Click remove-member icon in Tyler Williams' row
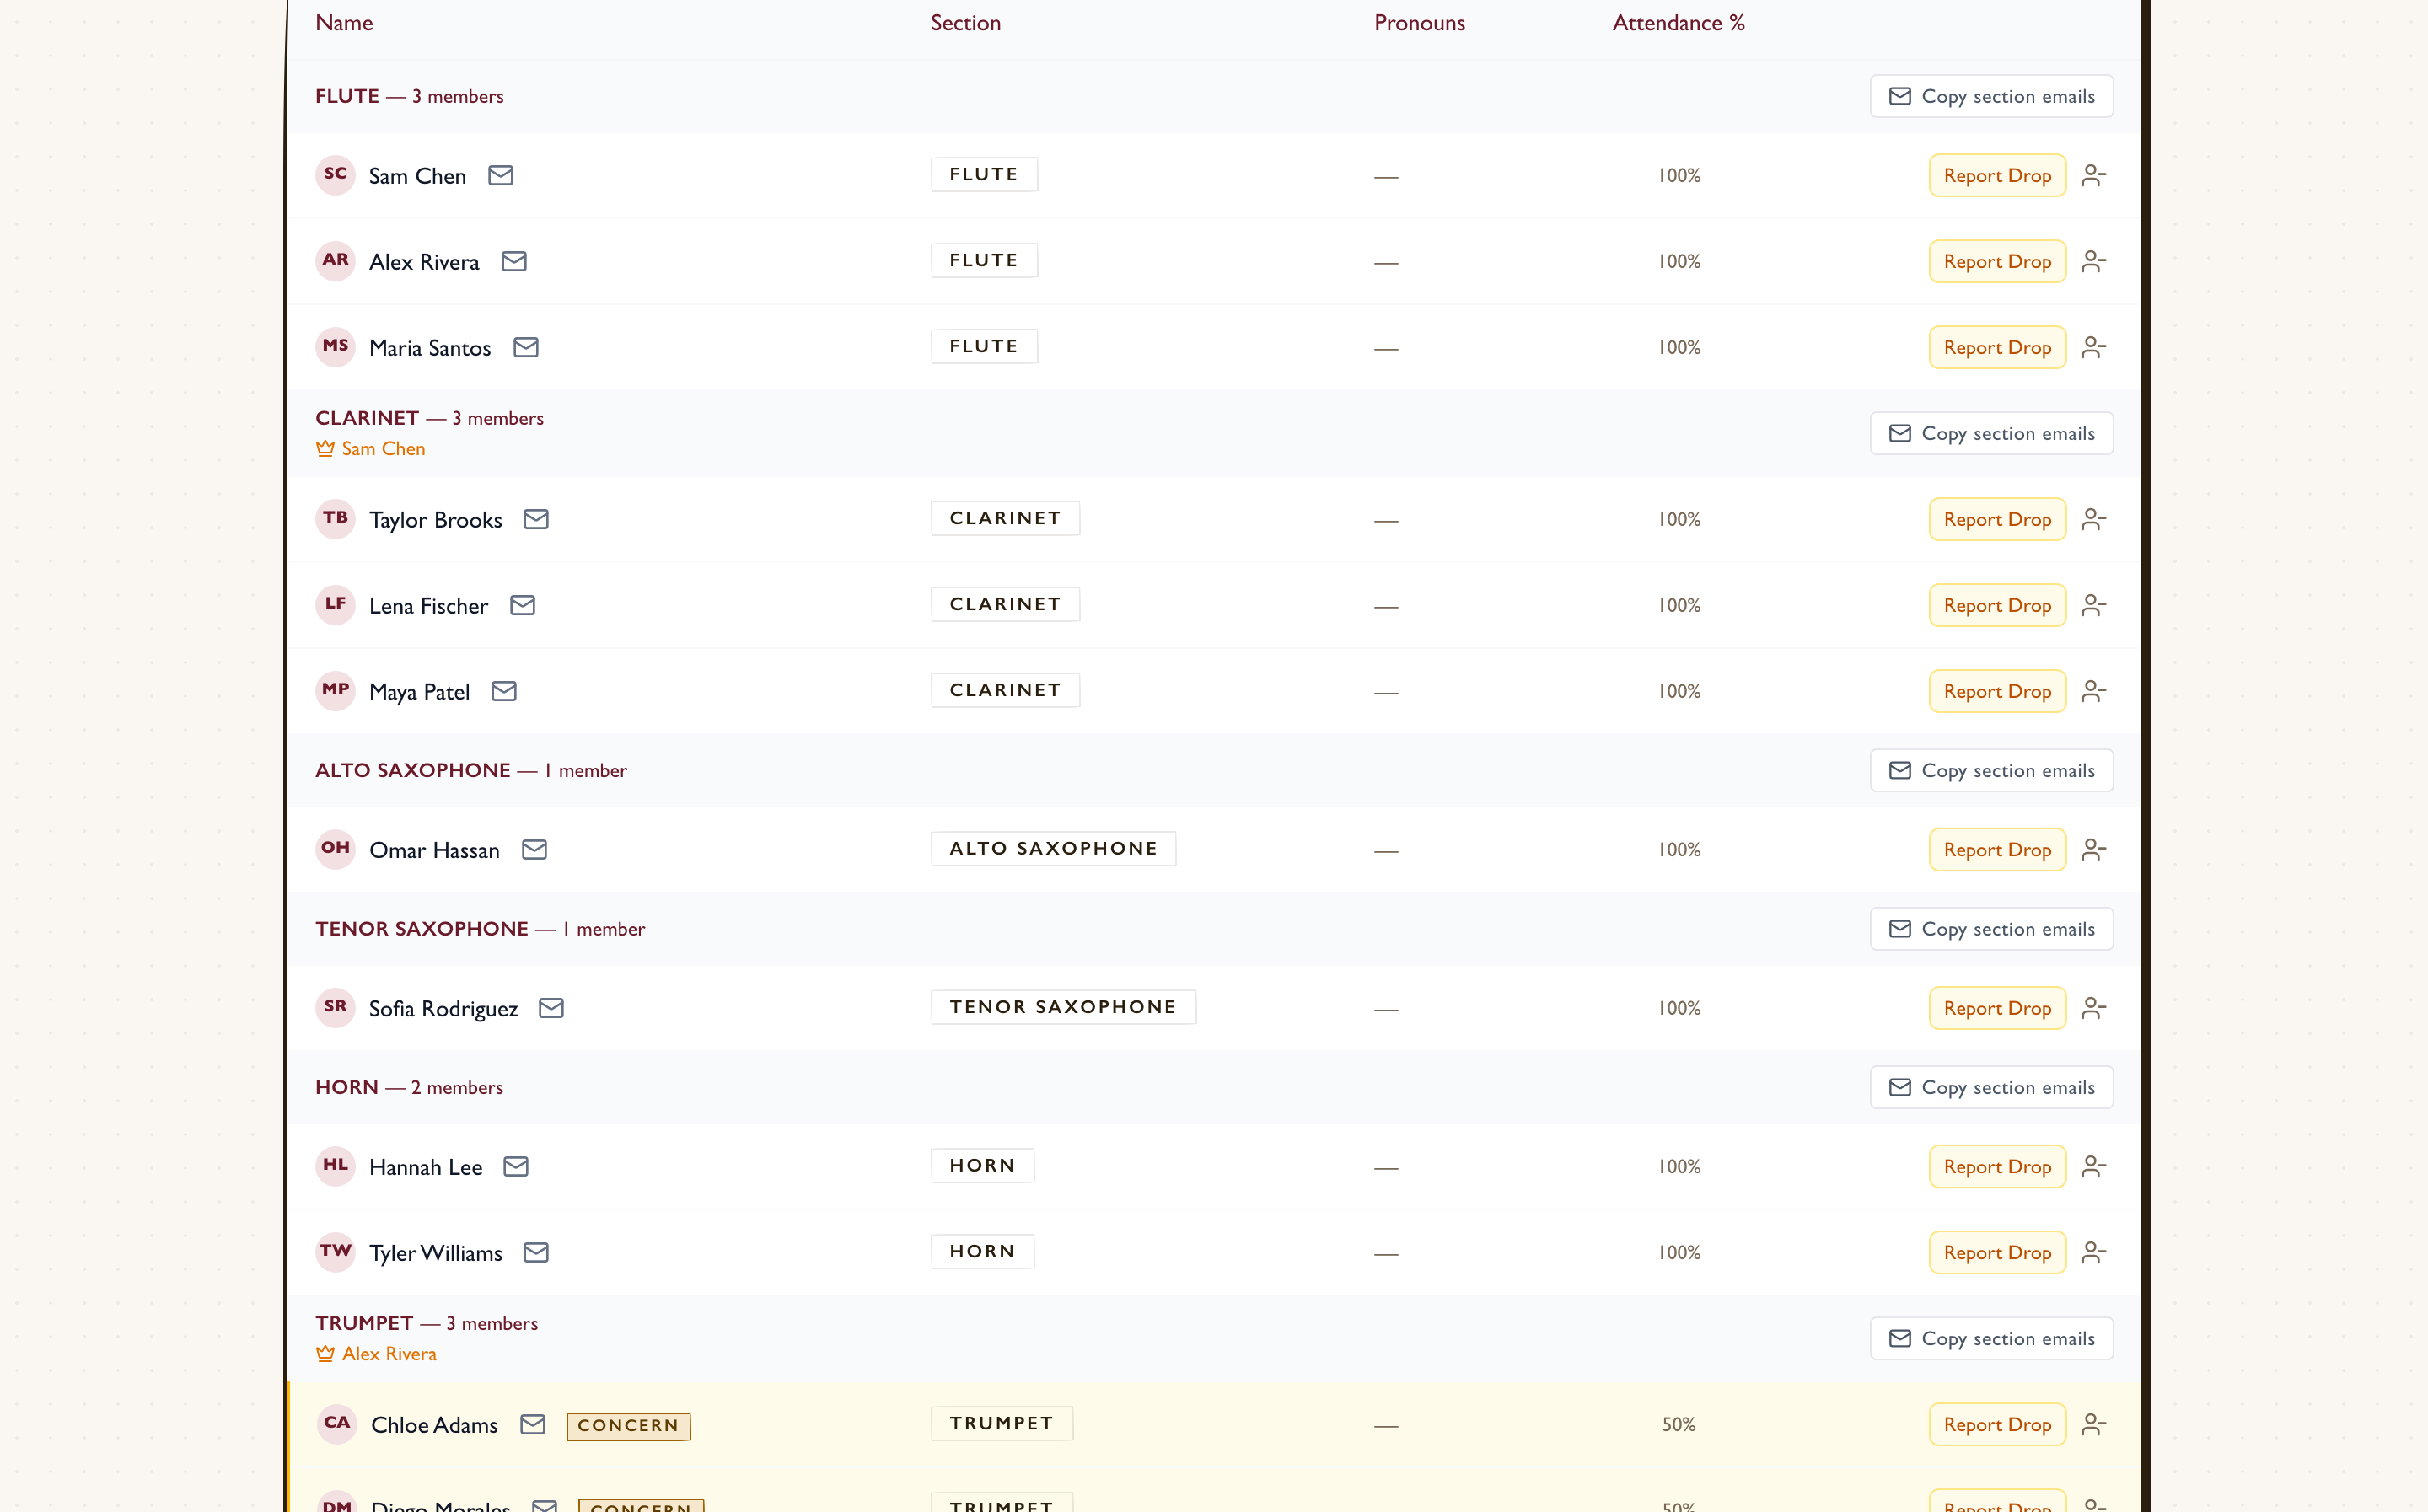 [2093, 1253]
